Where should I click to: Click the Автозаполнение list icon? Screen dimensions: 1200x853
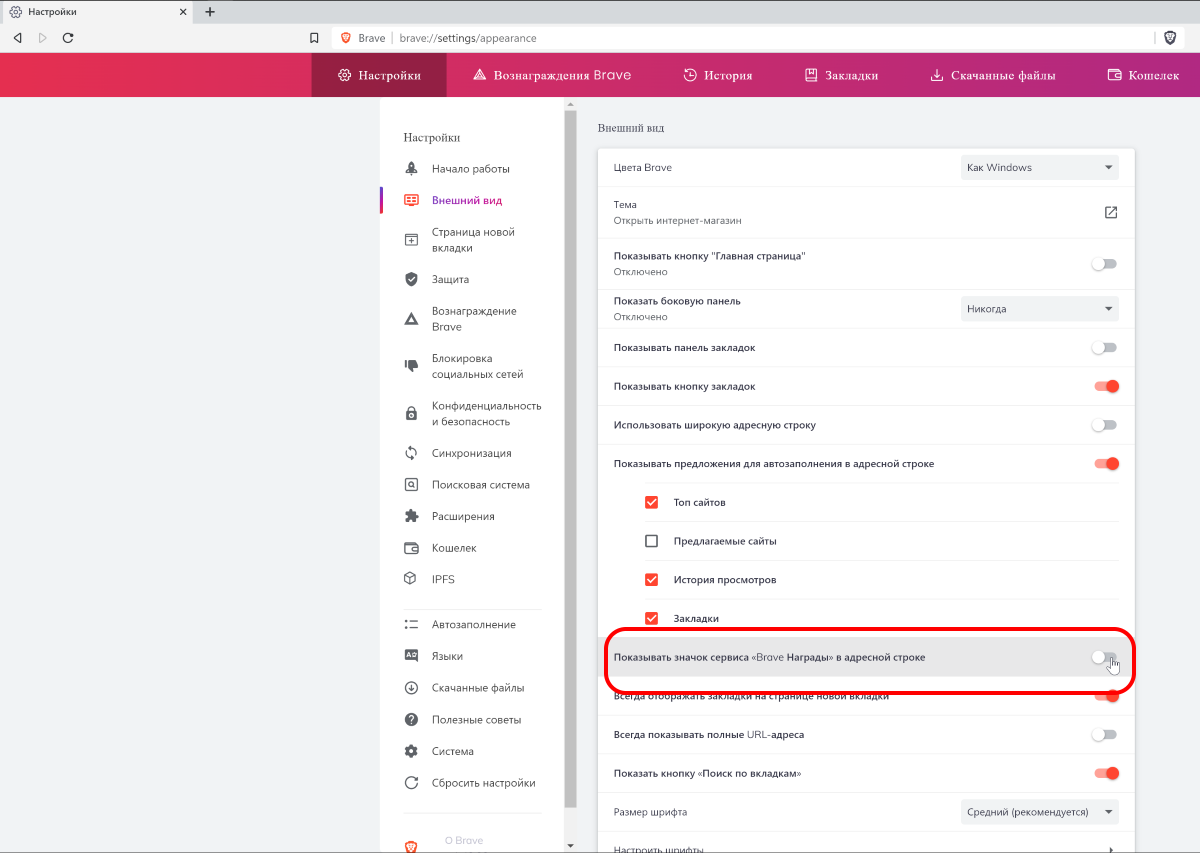[411, 624]
